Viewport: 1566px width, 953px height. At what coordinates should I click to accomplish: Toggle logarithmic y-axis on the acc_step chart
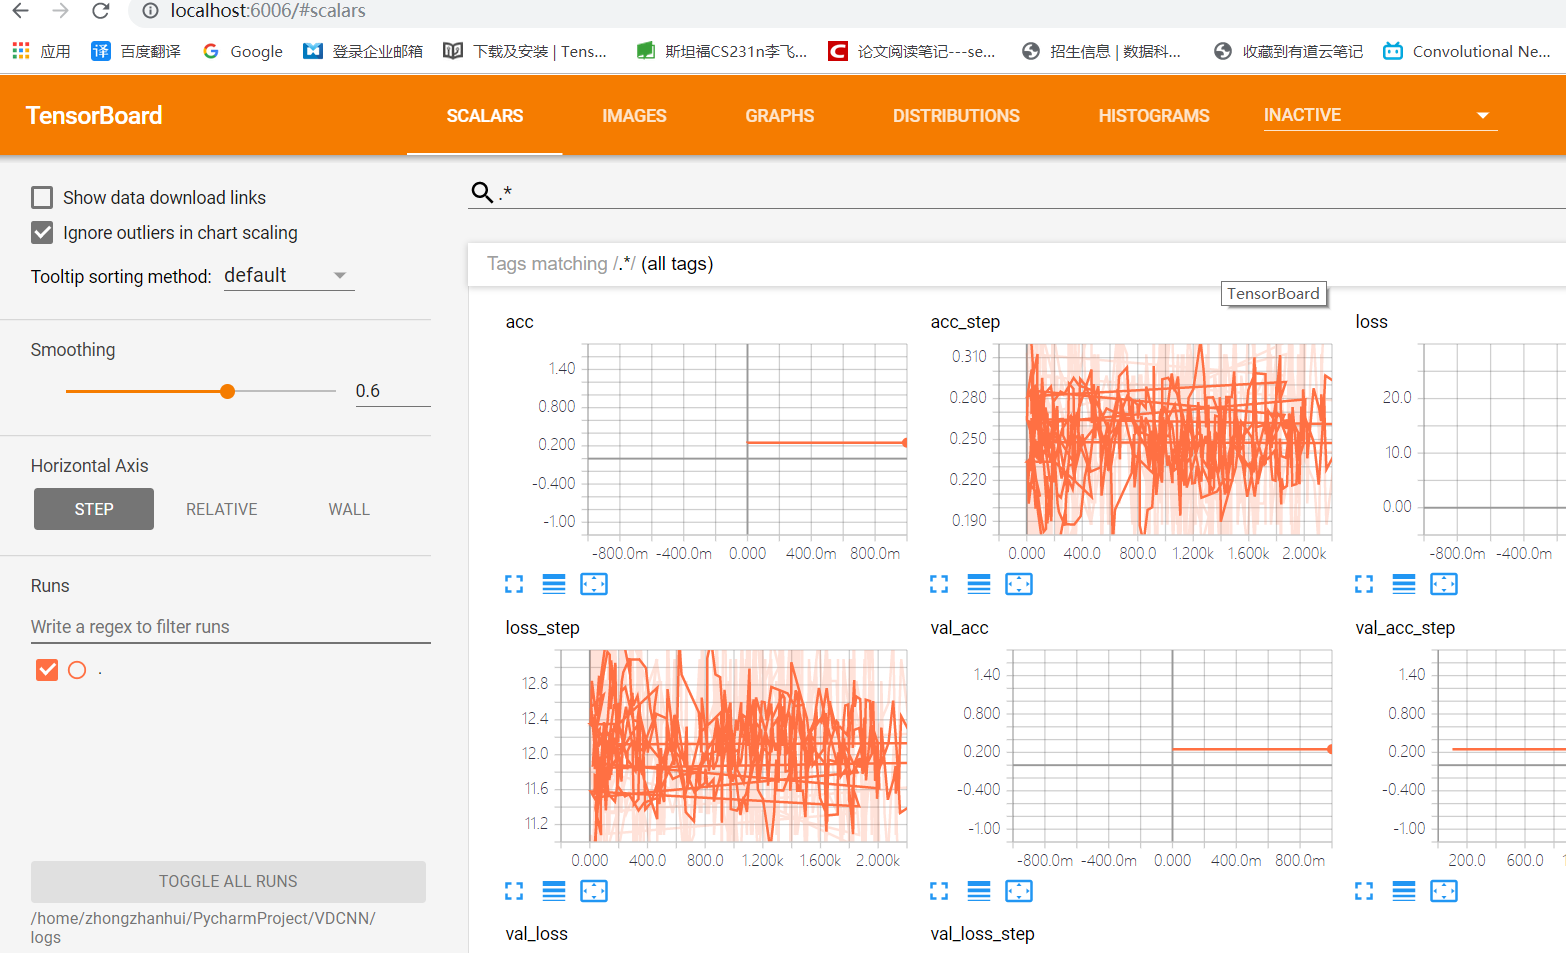[x=979, y=584]
